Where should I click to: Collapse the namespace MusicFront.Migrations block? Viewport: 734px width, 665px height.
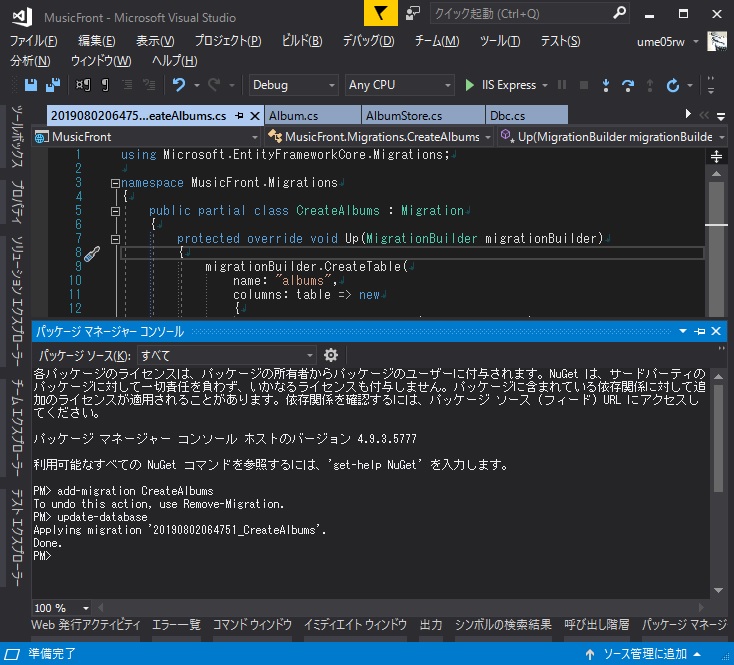coord(115,183)
